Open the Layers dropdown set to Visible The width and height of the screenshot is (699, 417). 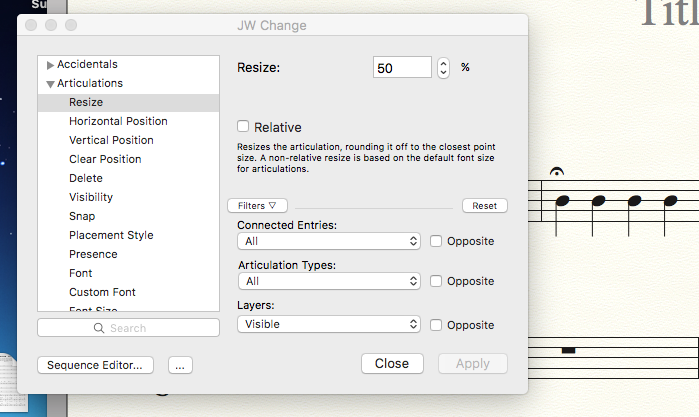(x=328, y=325)
